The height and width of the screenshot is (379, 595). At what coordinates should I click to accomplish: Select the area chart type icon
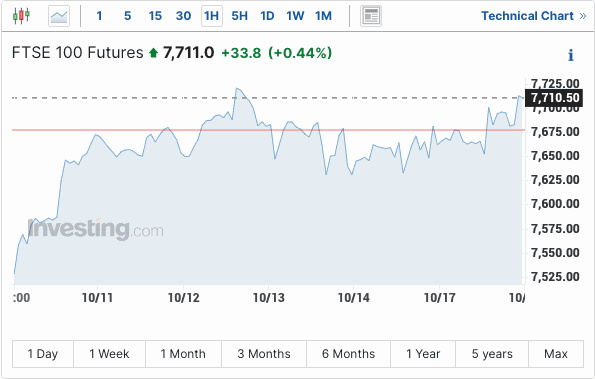click(x=59, y=16)
